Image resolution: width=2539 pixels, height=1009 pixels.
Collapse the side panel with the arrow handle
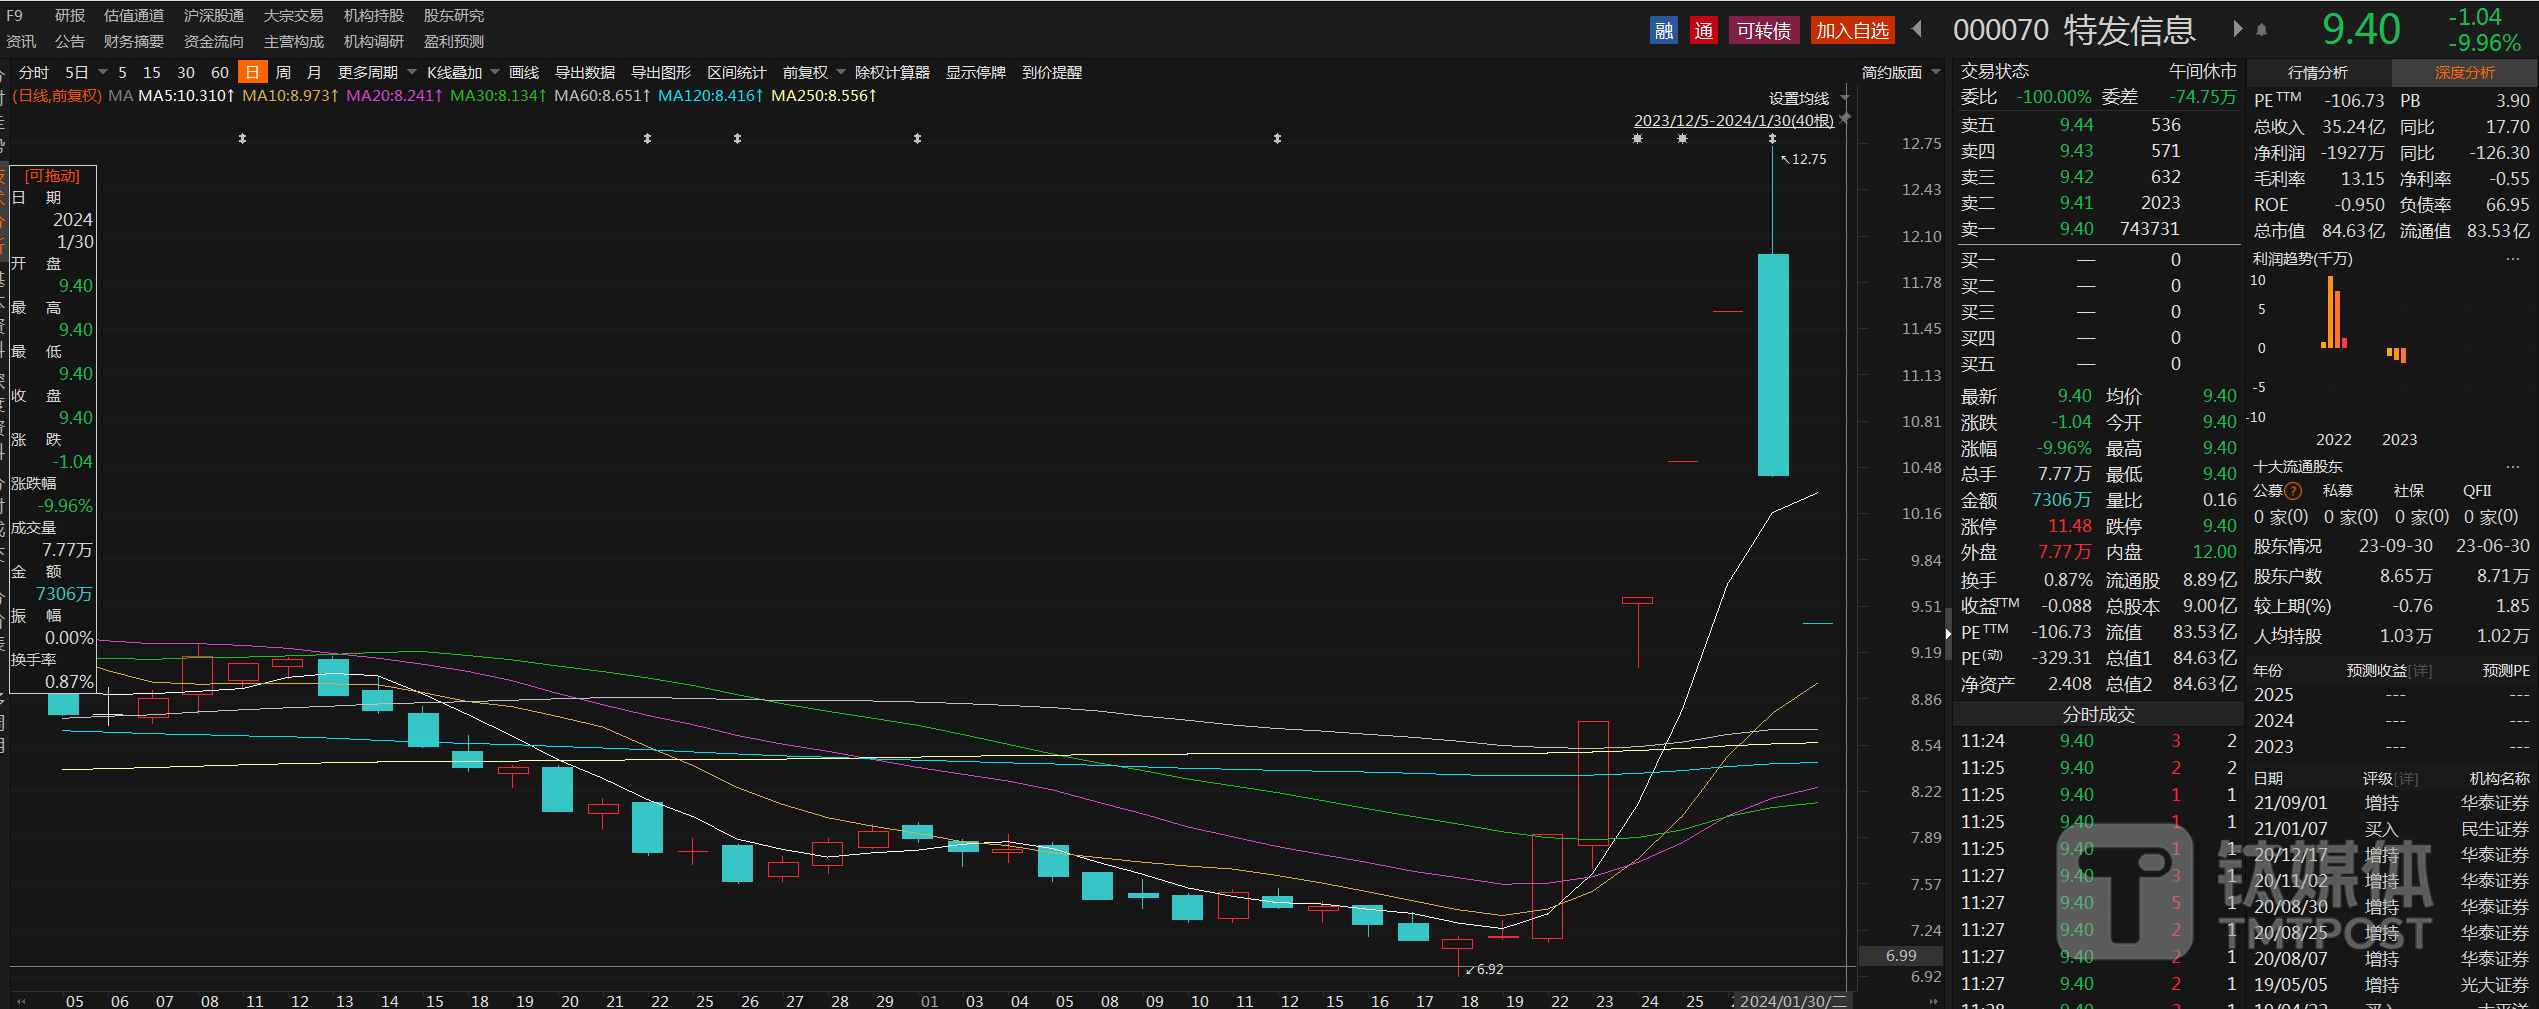1948,634
